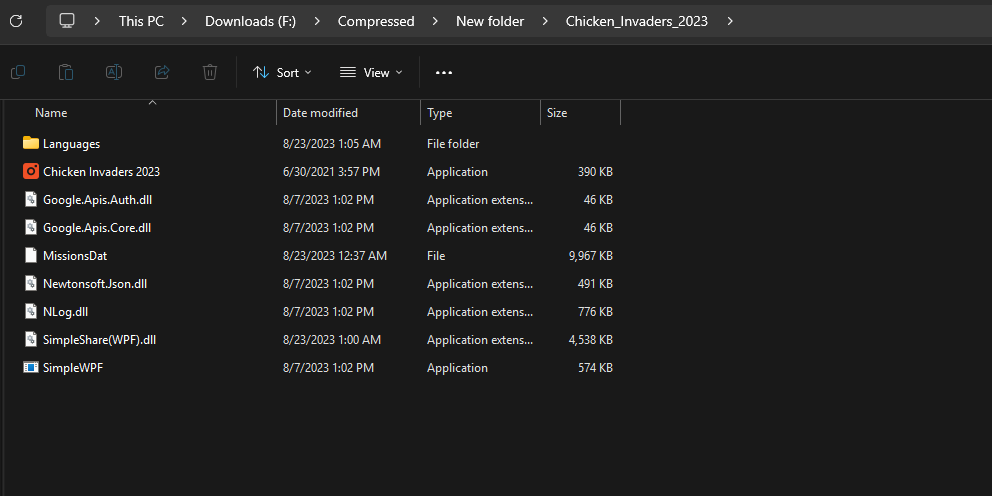The width and height of the screenshot is (992, 496).
Task: Click the Copy icon in toolbar
Action: (x=18, y=72)
